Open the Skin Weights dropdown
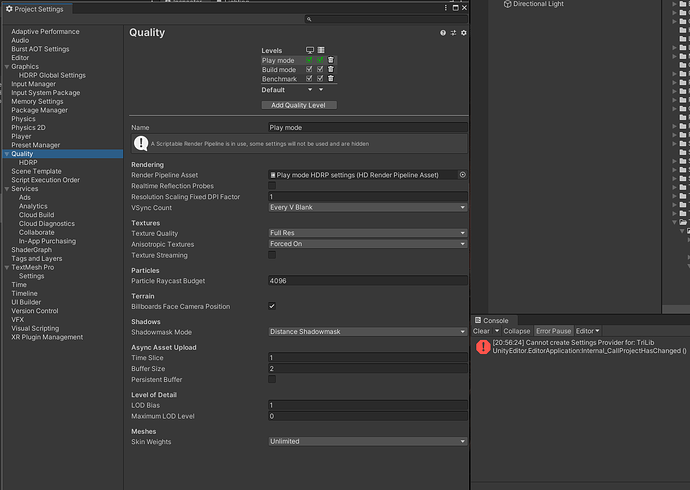The width and height of the screenshot is (690, 490). pyautogui.click(x=367, y=441)
